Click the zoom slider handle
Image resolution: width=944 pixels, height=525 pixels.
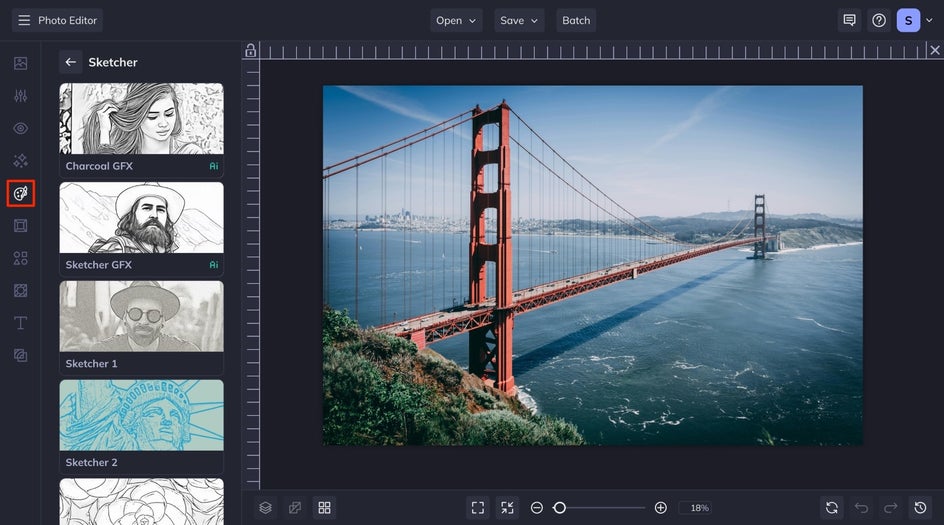click(x=559, y=508)
